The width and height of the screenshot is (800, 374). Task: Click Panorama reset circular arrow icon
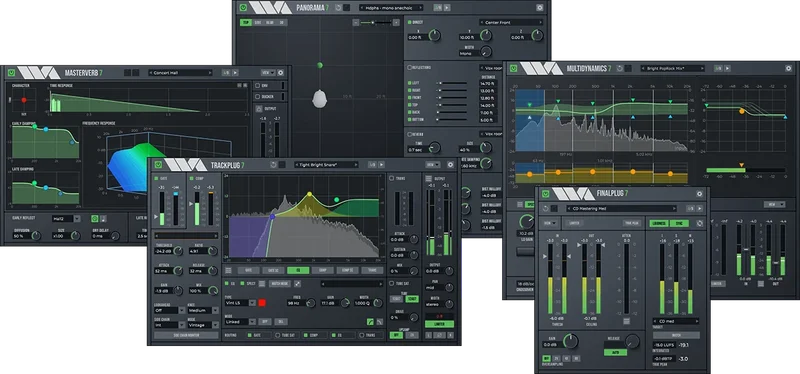click(338, 8)
